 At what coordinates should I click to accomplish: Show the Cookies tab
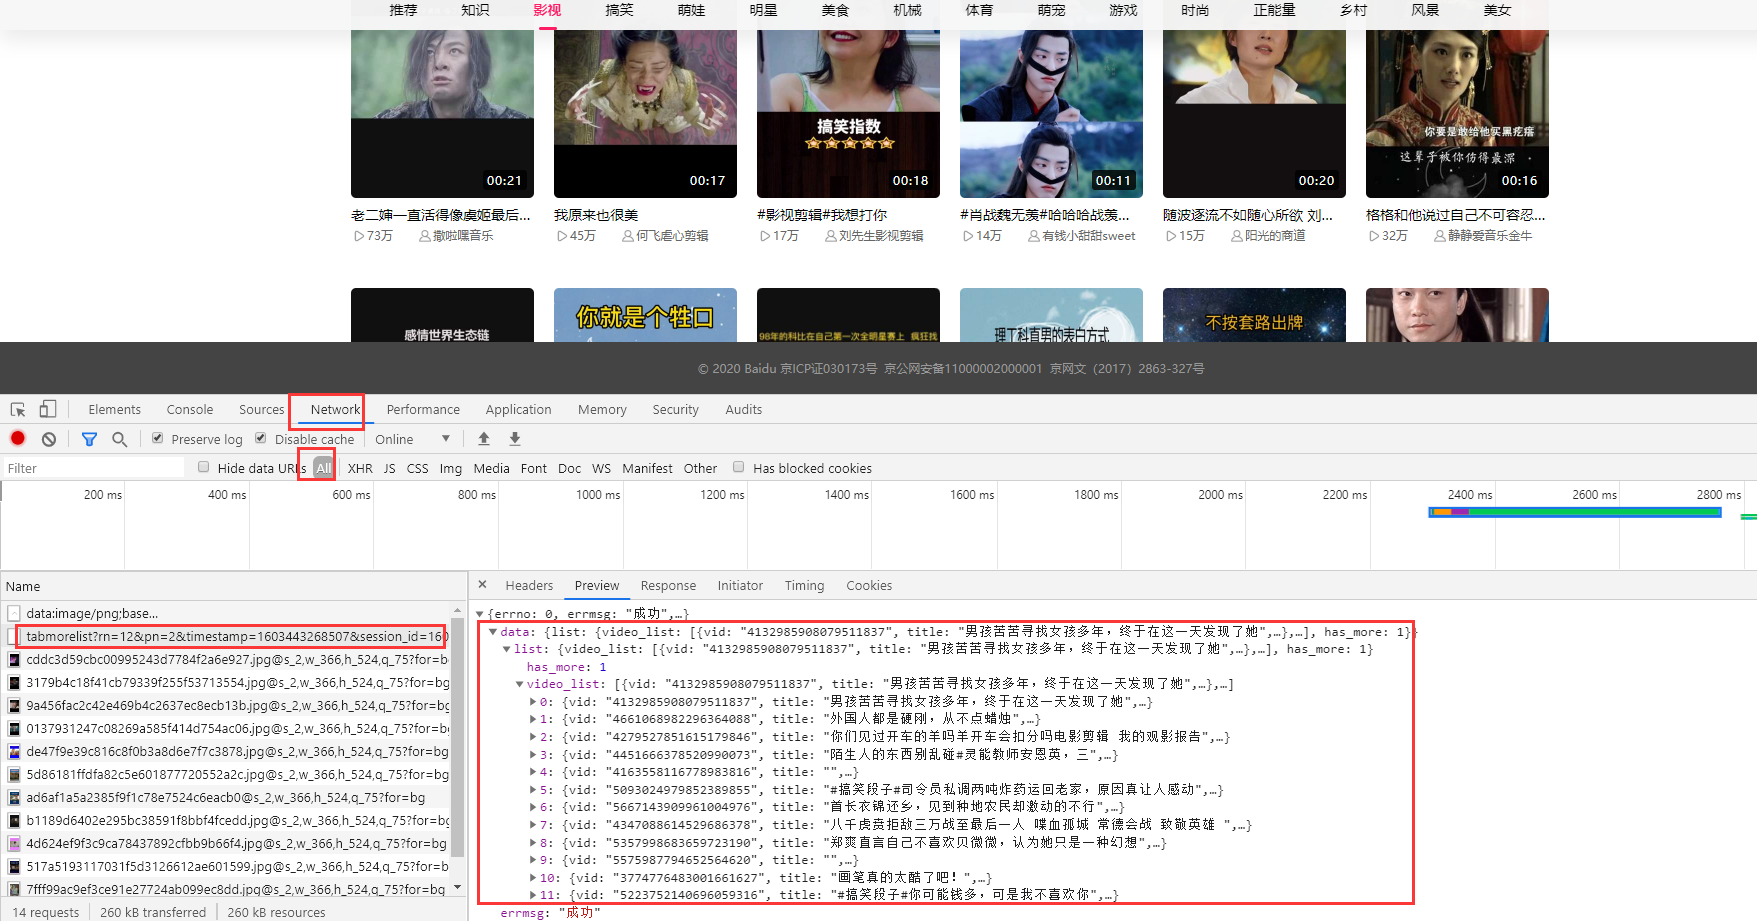click(869, 585)
